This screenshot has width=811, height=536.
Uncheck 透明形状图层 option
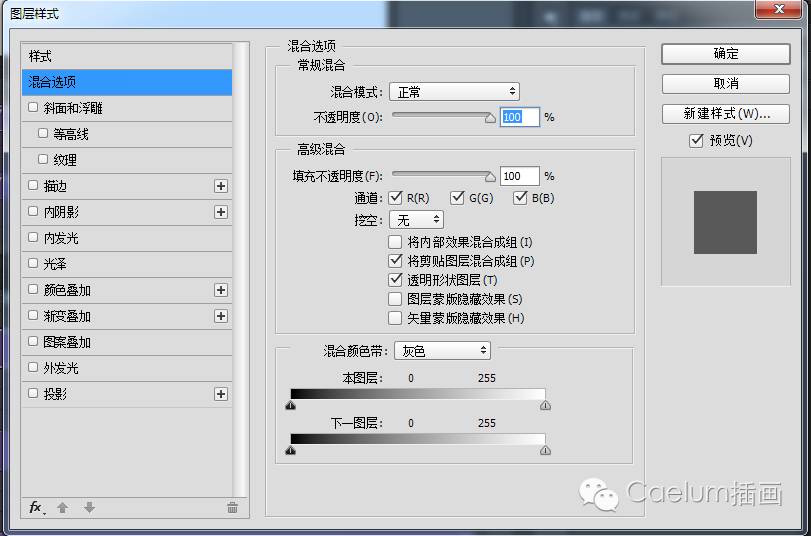click(x=395, y=280)
